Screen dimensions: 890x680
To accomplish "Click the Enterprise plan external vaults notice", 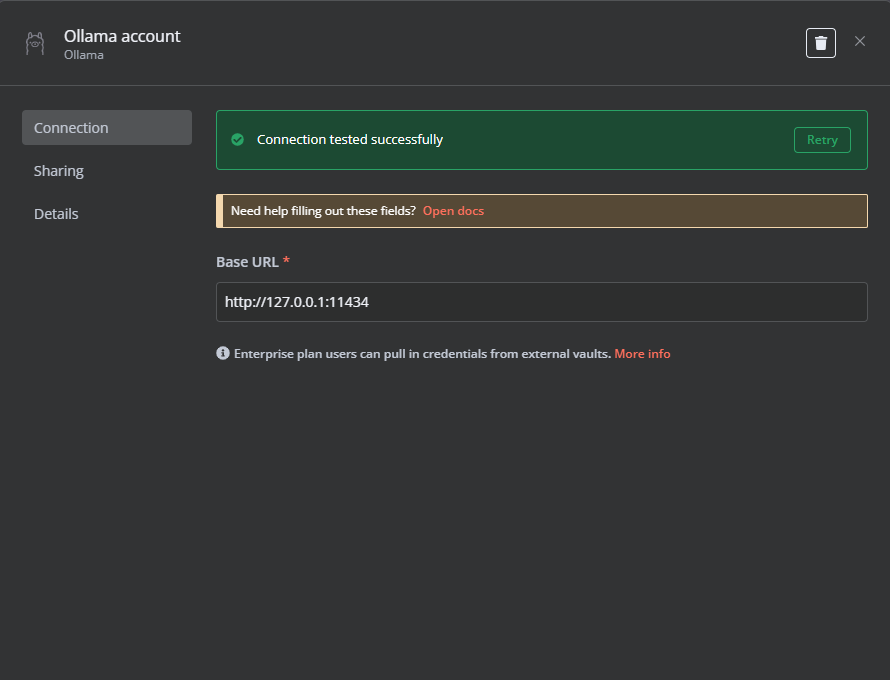I will tap(422, 354).
